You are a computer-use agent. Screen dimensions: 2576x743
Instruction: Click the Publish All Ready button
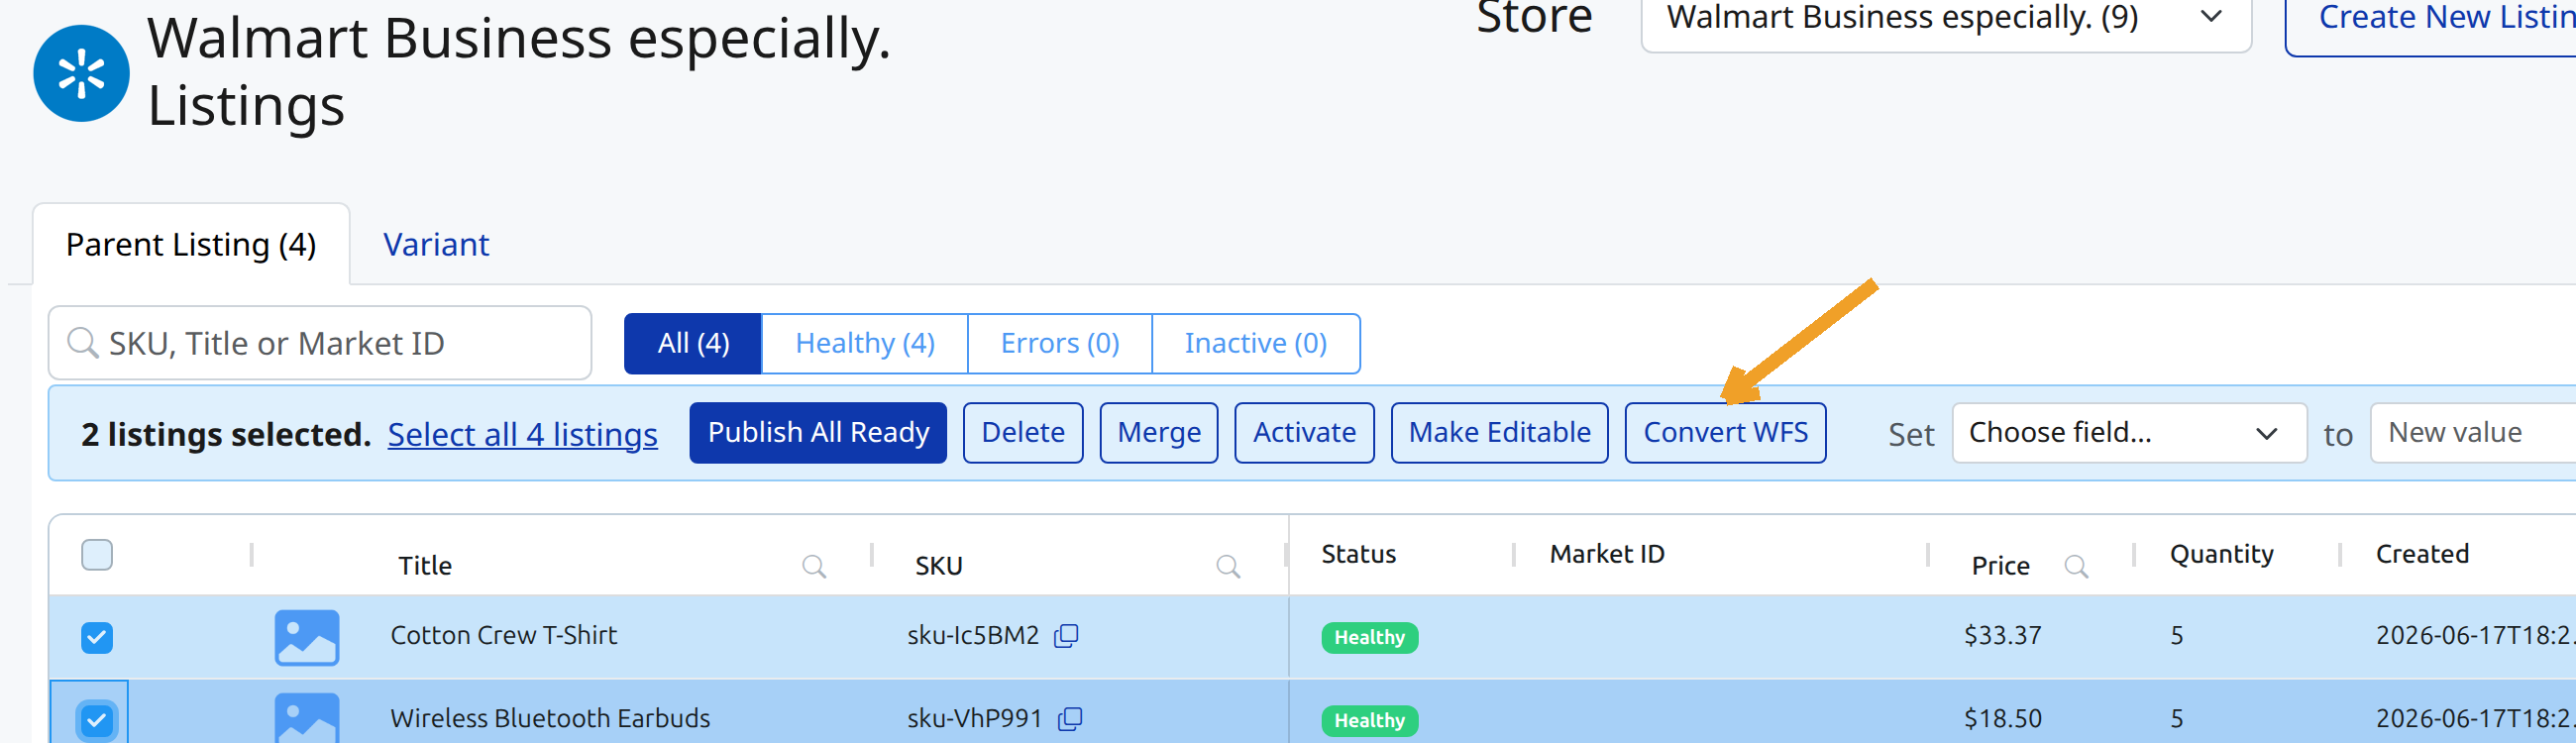point(818,433)
